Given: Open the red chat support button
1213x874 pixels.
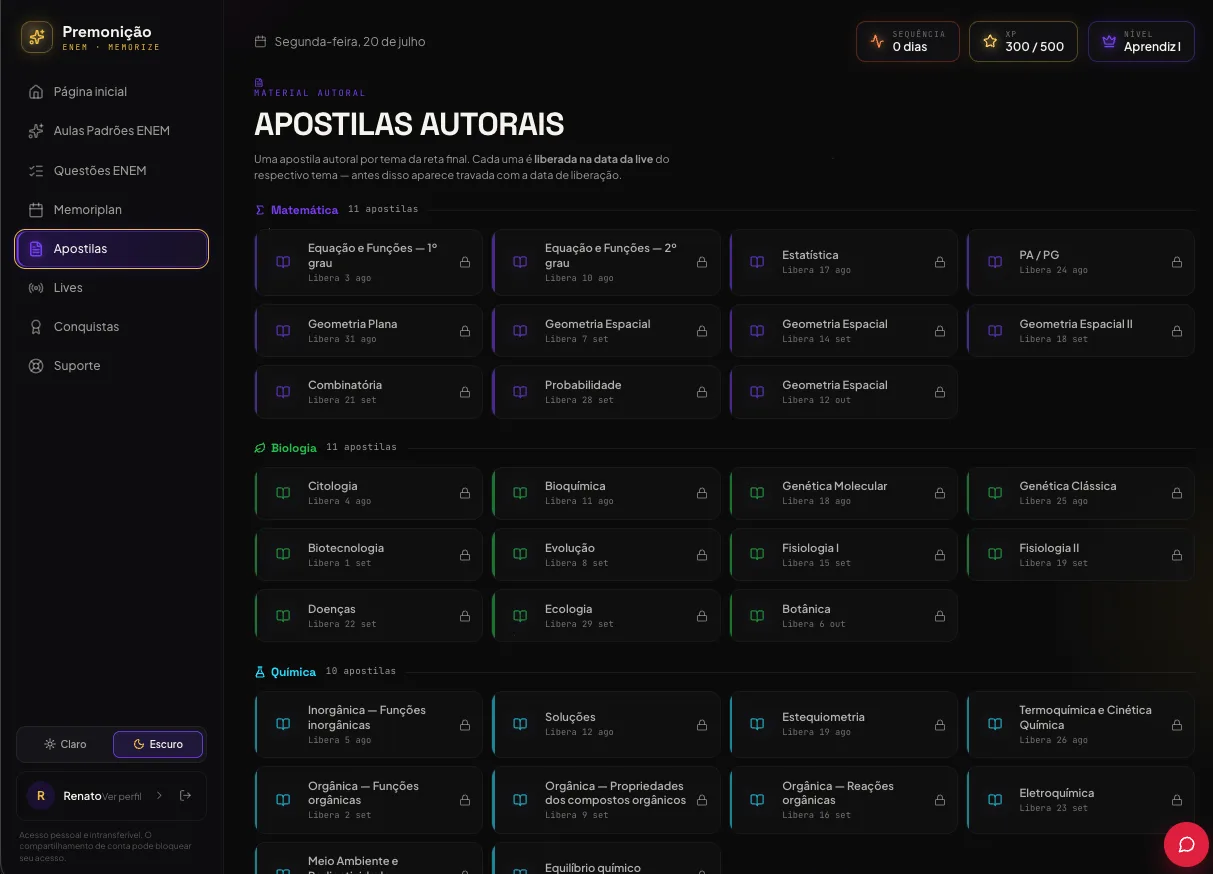Looking at the screenshot, I should tap(1186, 845).
